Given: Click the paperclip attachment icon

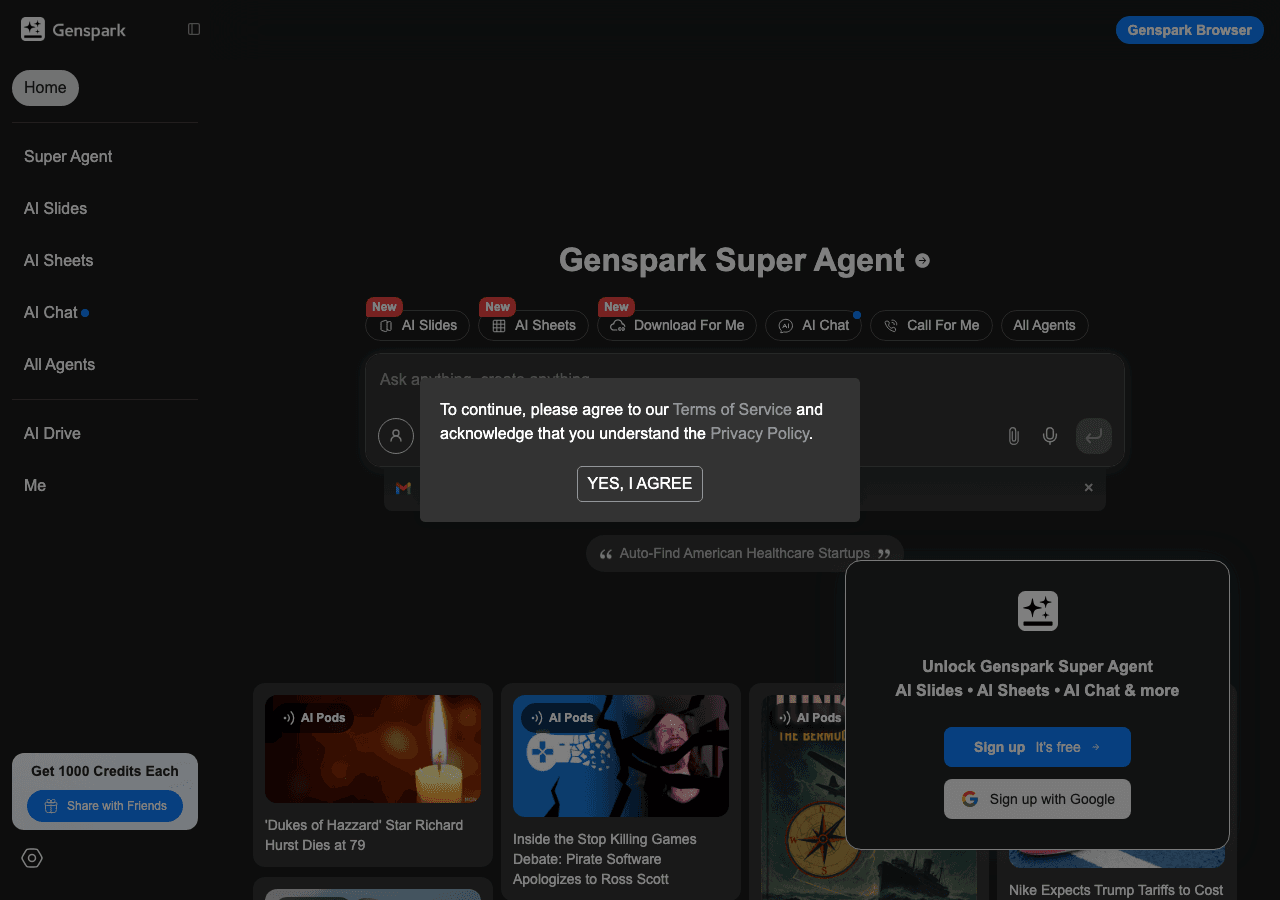Looking at the screenshot, I should tap(1013, 436).
